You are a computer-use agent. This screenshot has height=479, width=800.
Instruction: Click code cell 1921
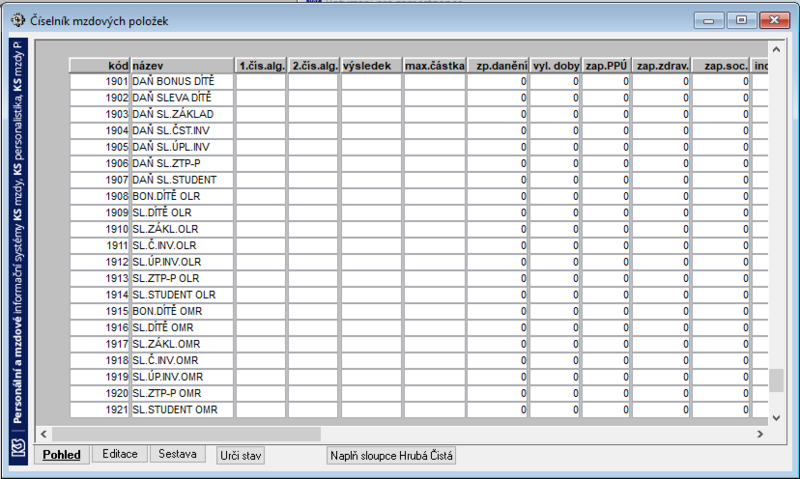(x=99, y=410)
